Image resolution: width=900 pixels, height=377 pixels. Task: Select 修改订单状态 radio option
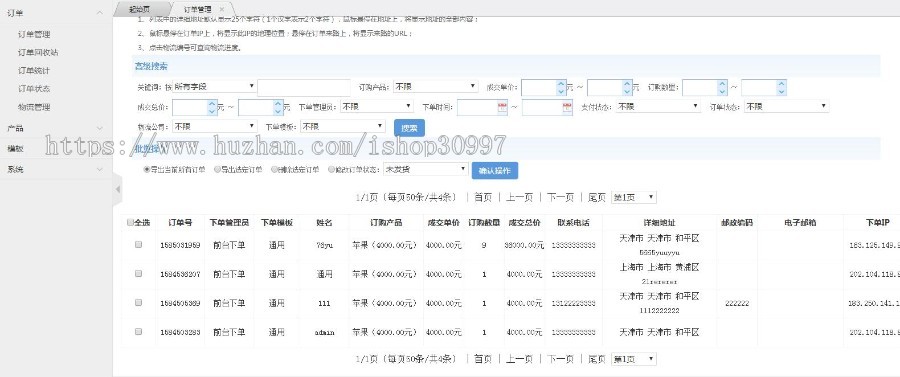[x=331, y=170]
